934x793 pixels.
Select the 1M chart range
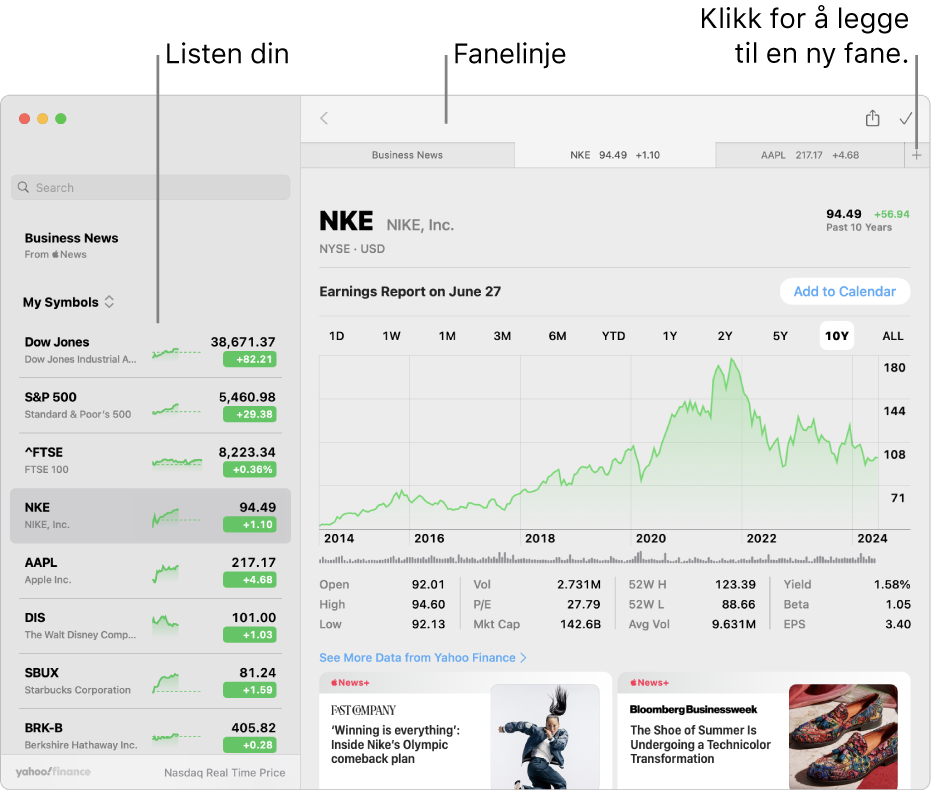[447, 336]
